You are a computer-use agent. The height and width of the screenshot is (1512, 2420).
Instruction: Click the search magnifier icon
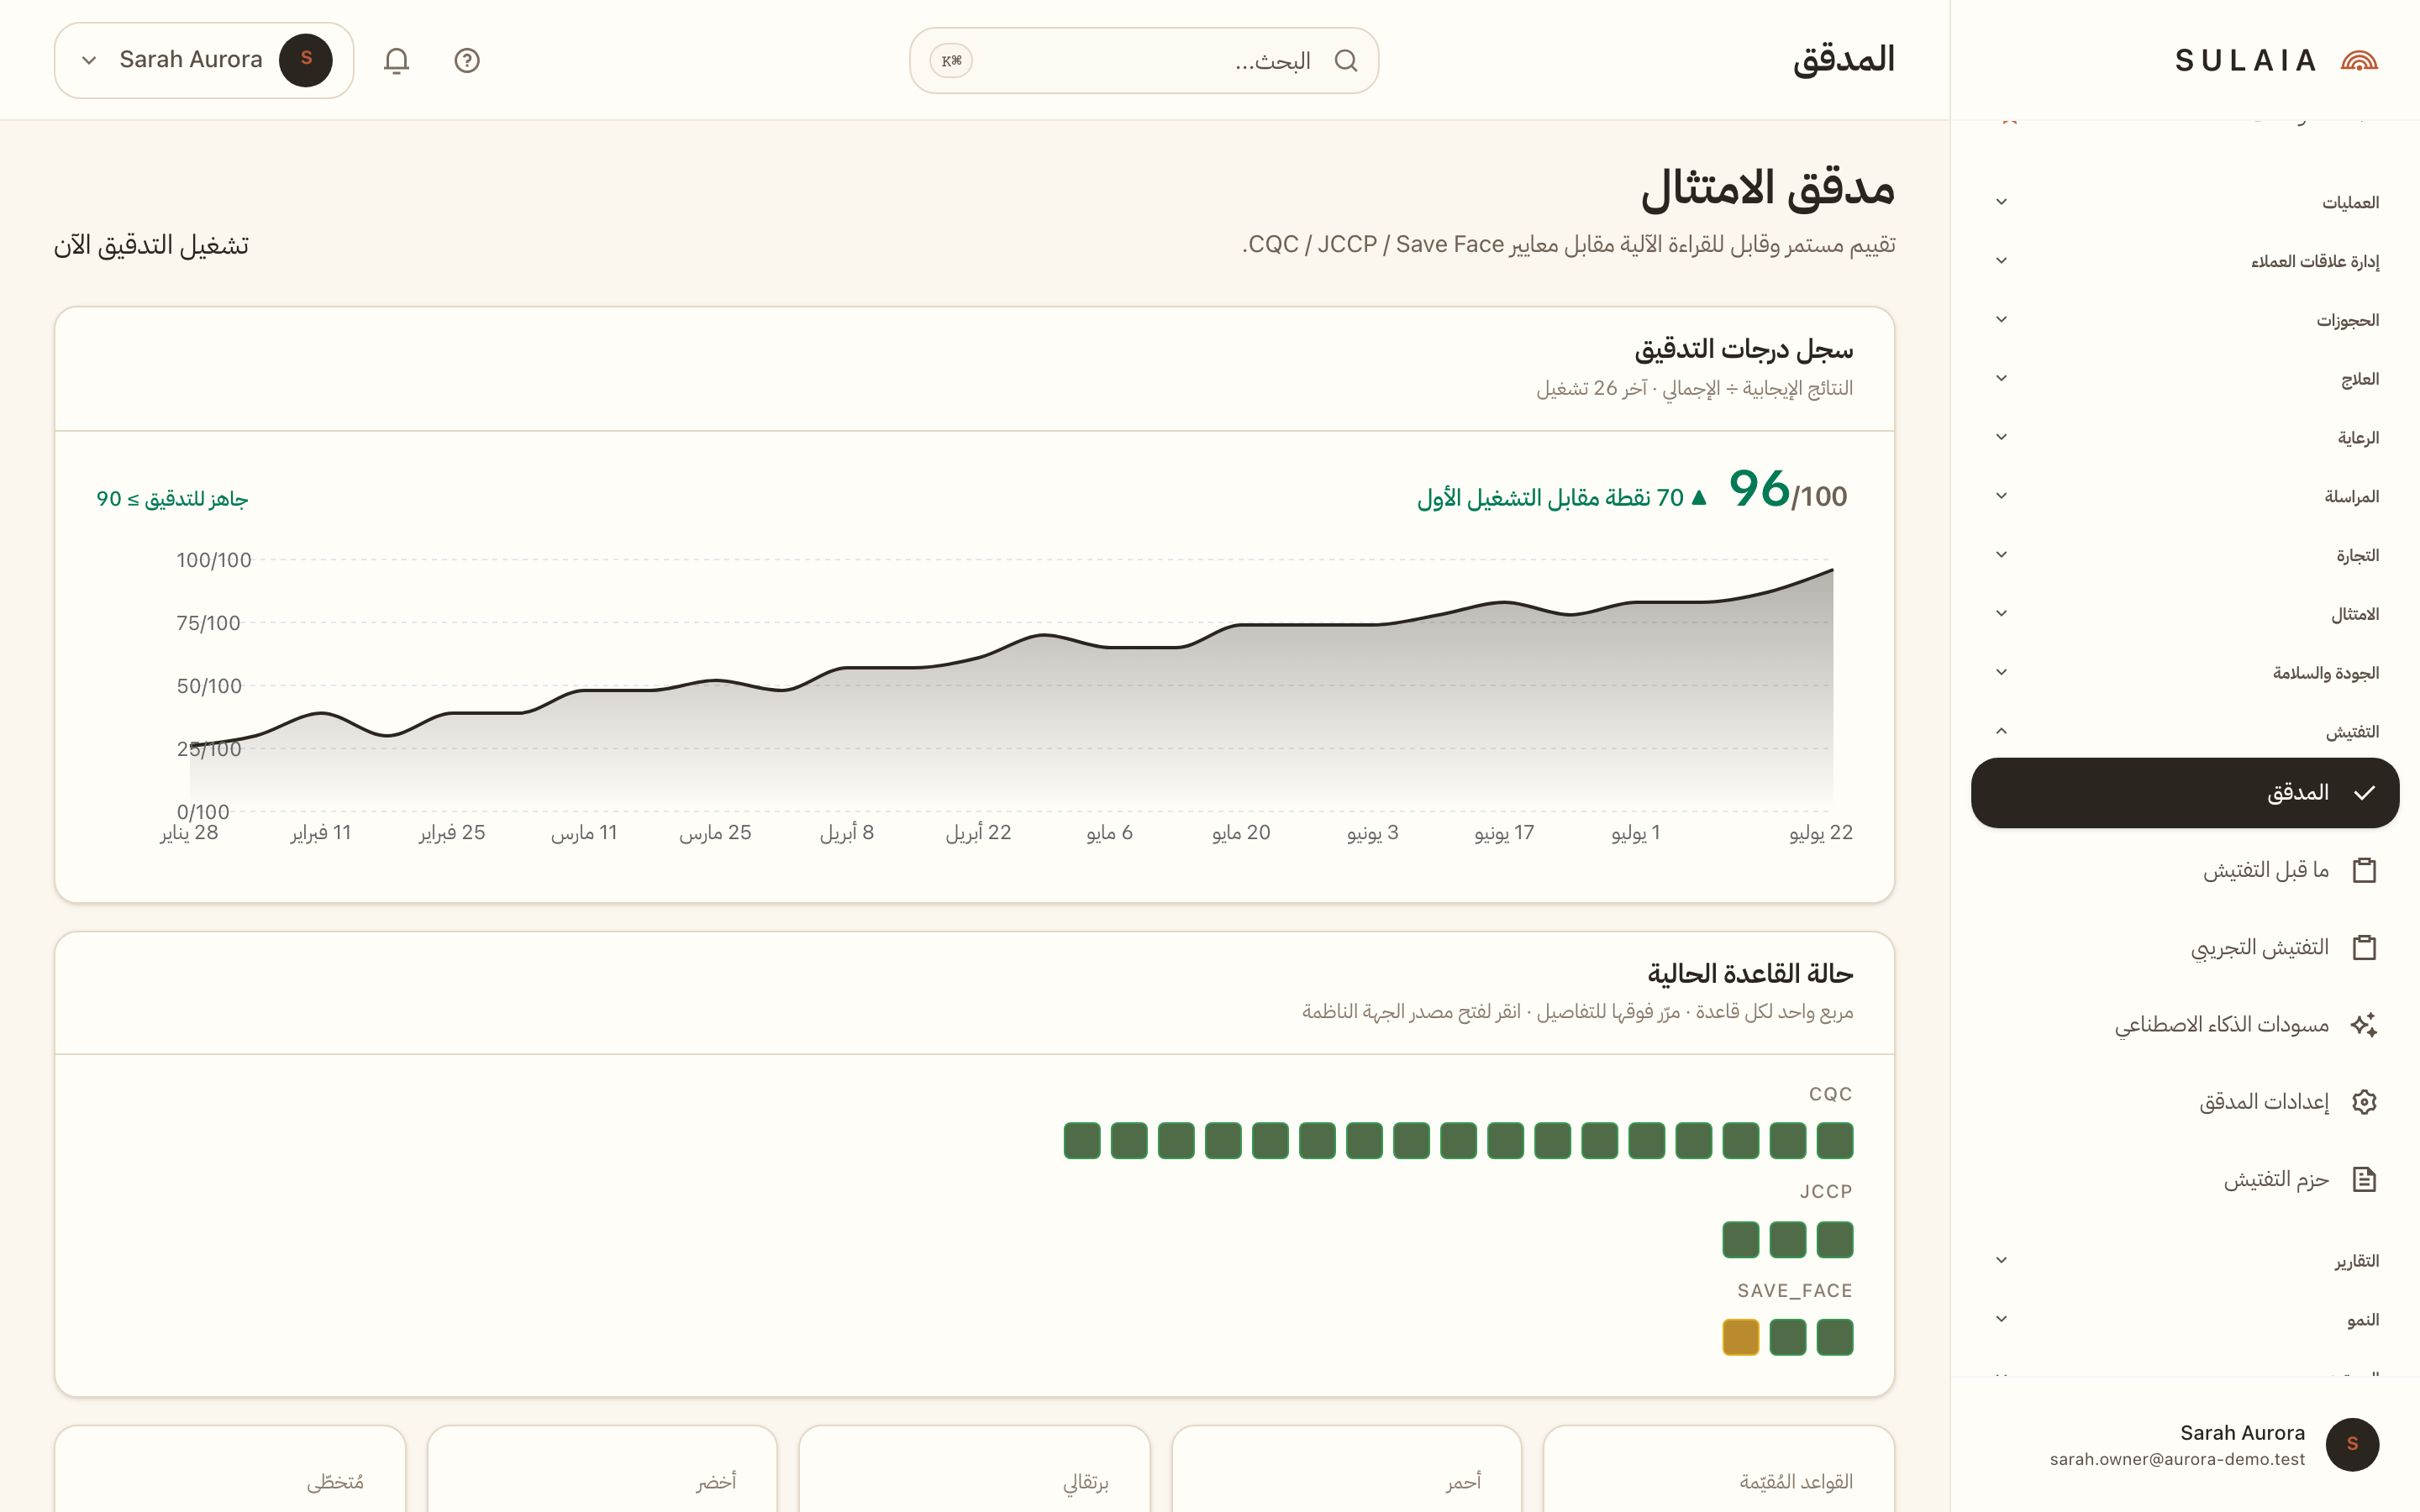(x=1346, y=61)
